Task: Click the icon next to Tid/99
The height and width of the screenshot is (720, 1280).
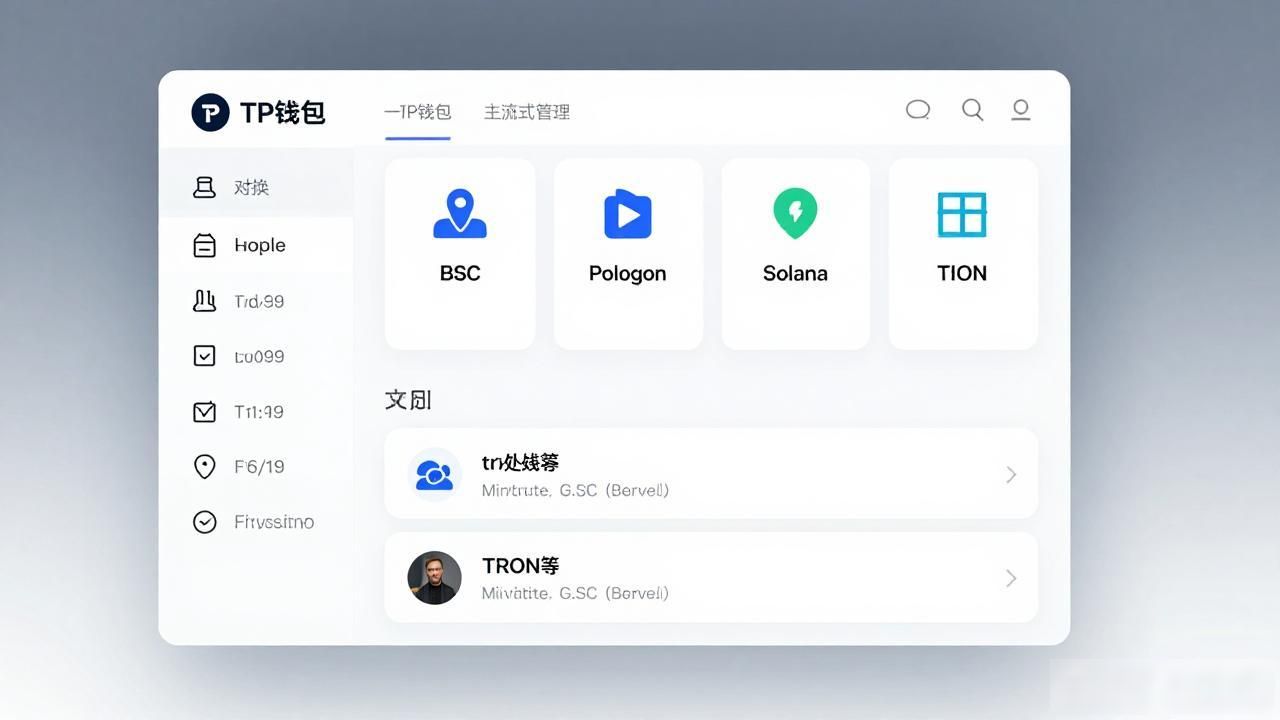Action: [204, 301]
